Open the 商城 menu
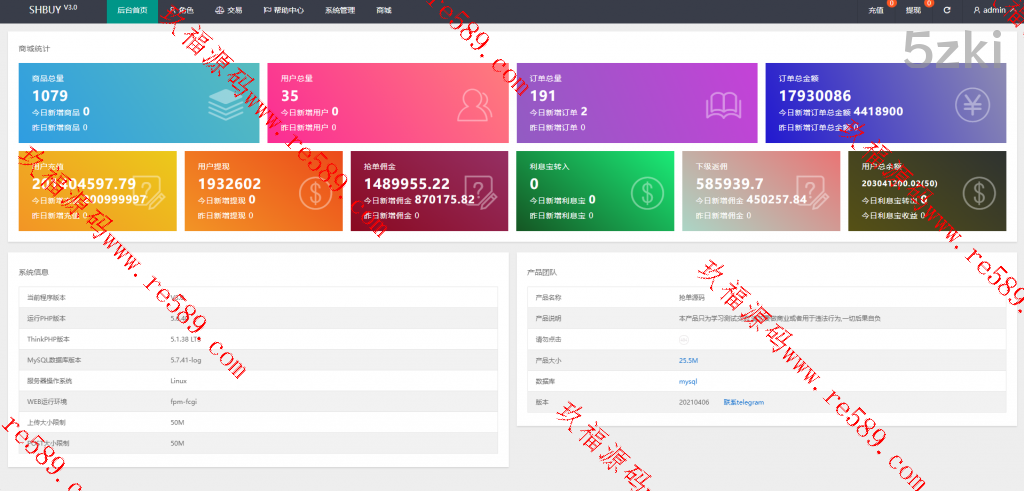The image size is (1024, 491). pos(384,10)
